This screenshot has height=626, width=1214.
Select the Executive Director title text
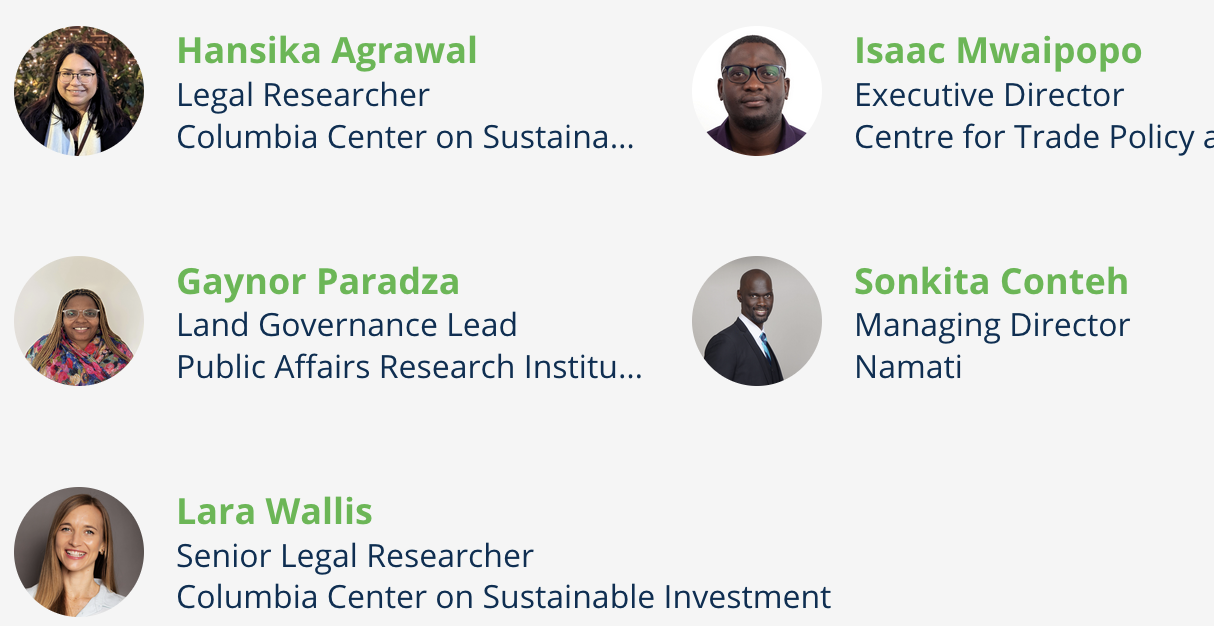[989, 95]
